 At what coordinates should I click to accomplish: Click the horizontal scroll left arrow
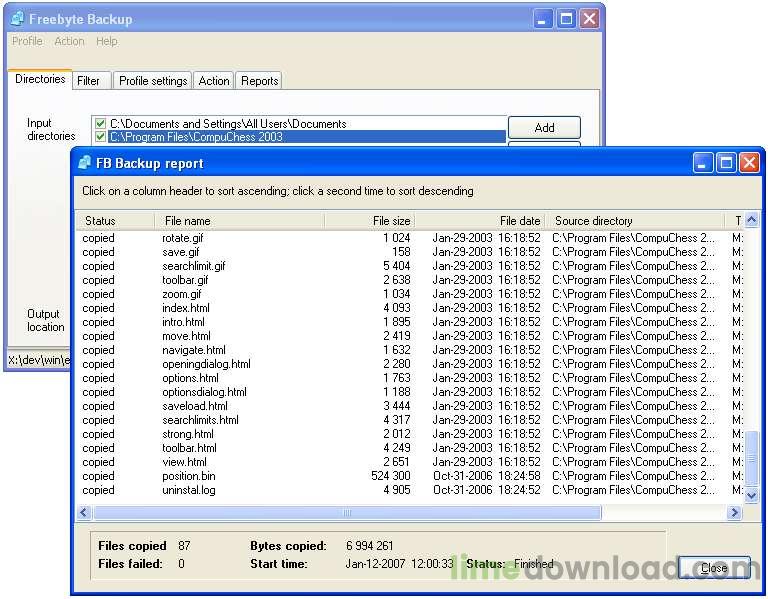coord(84,512)
